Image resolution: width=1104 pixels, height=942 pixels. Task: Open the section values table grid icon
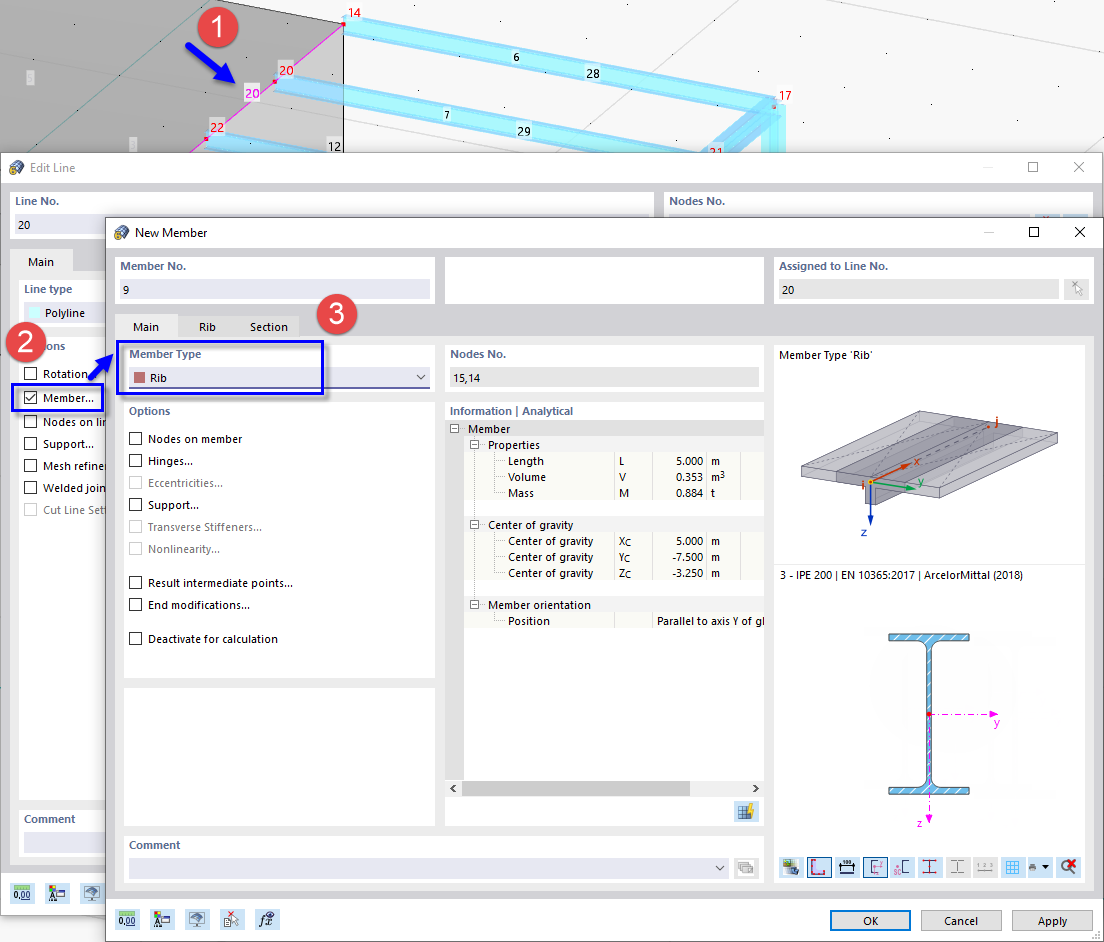[x=1012, y=867]
